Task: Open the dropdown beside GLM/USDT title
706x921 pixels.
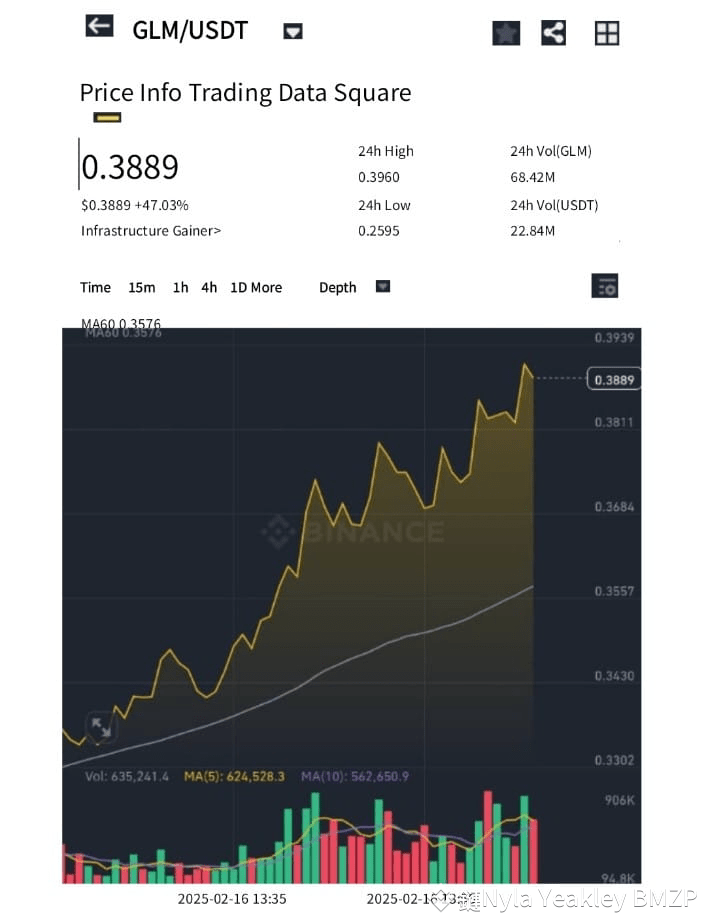Action: [x=291, y=31]
